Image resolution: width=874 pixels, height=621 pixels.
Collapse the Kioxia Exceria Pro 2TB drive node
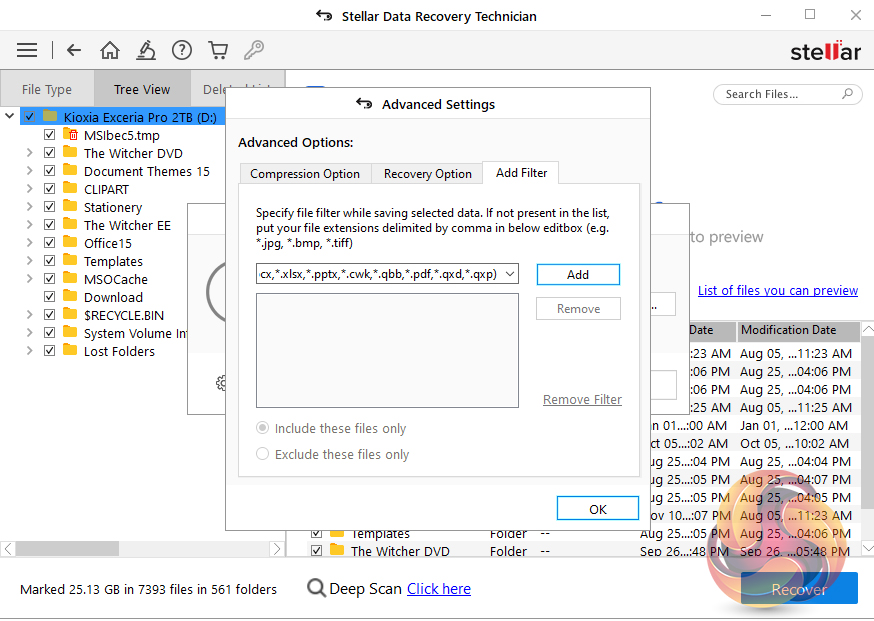tap(9, 117)
